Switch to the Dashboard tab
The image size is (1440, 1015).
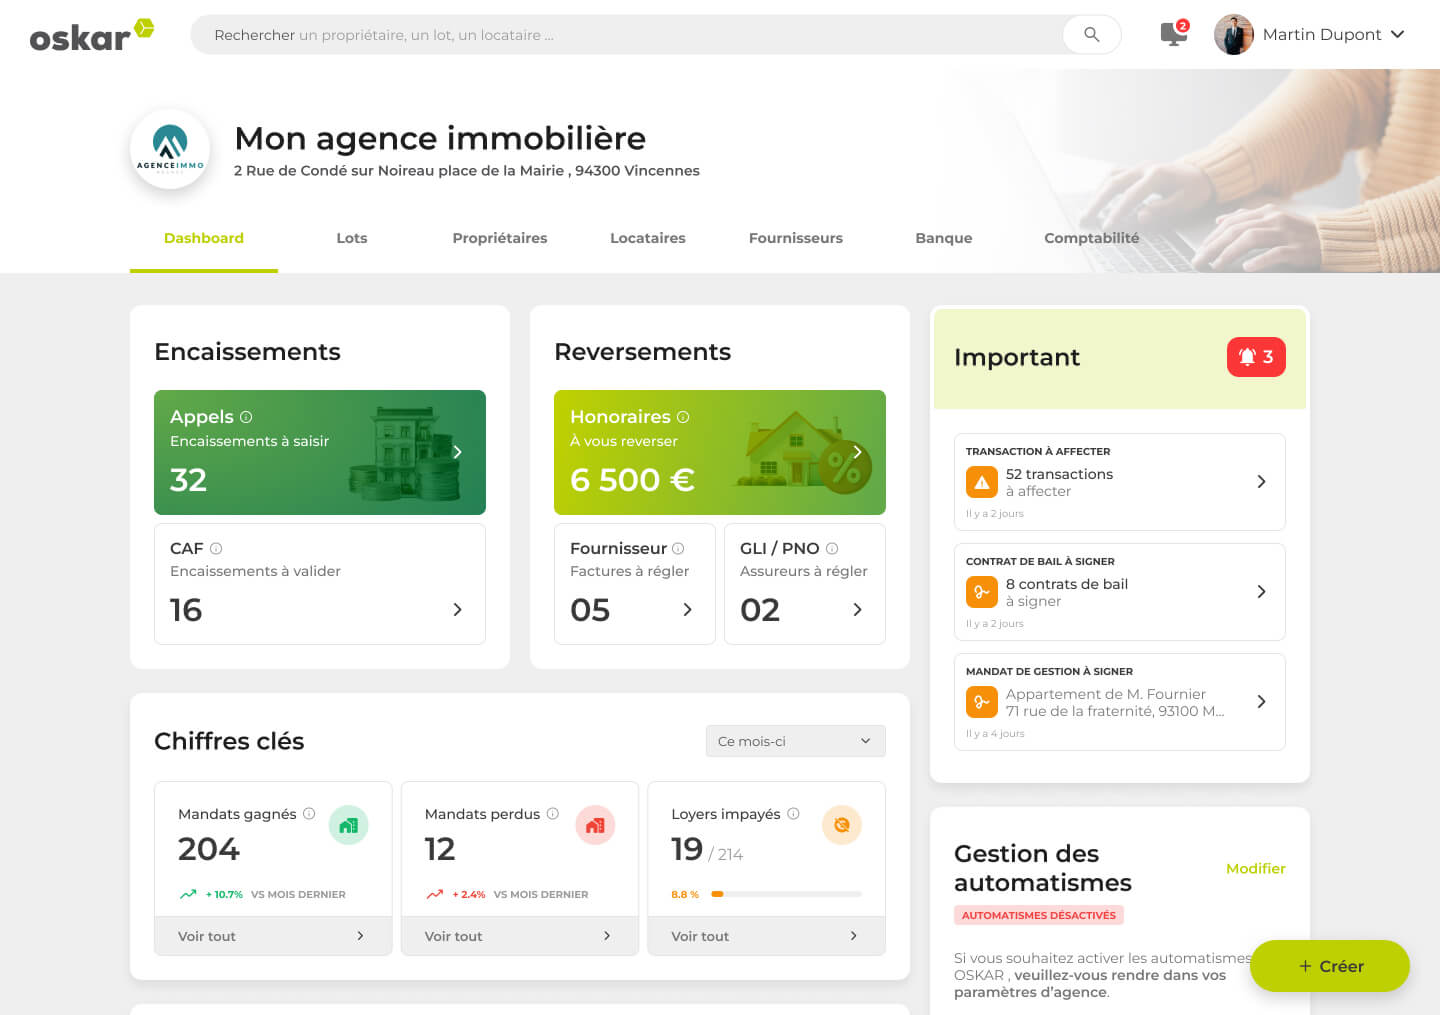pyautogui.click(x=204, y=238)
